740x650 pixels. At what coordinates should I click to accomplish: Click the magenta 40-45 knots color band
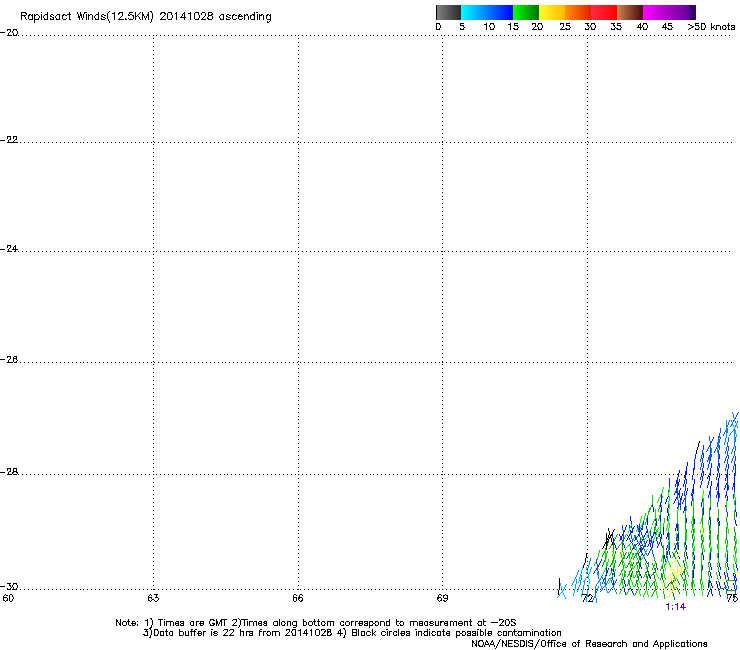tap(656, 12)
